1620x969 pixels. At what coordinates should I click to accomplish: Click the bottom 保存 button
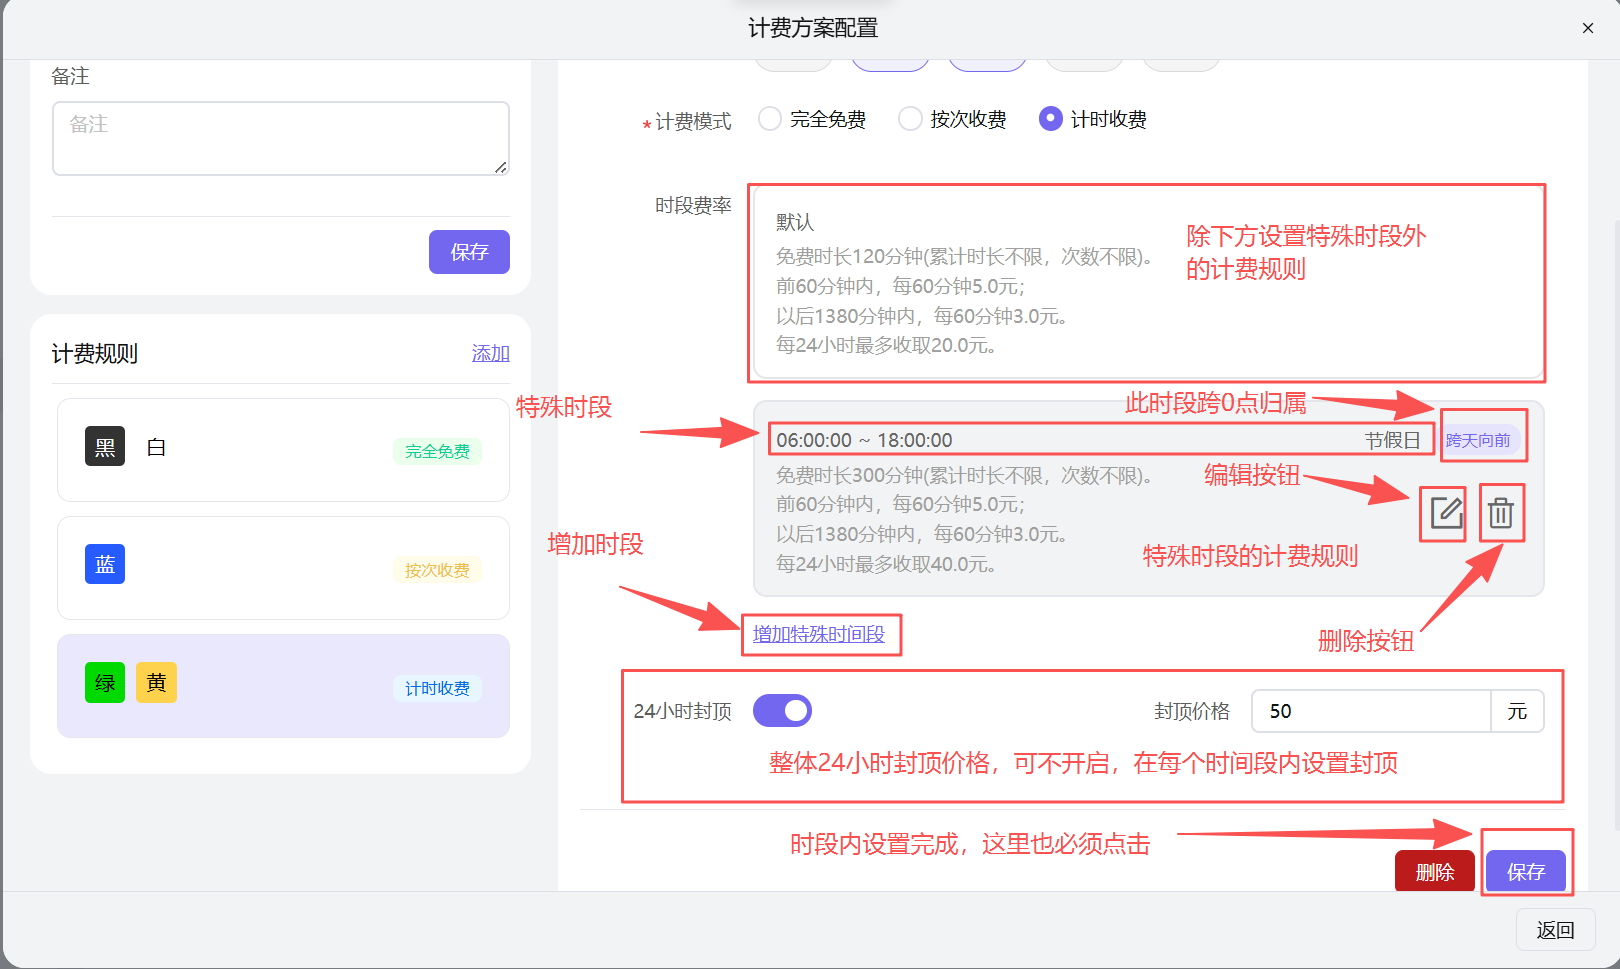[x=1526, y=871]
